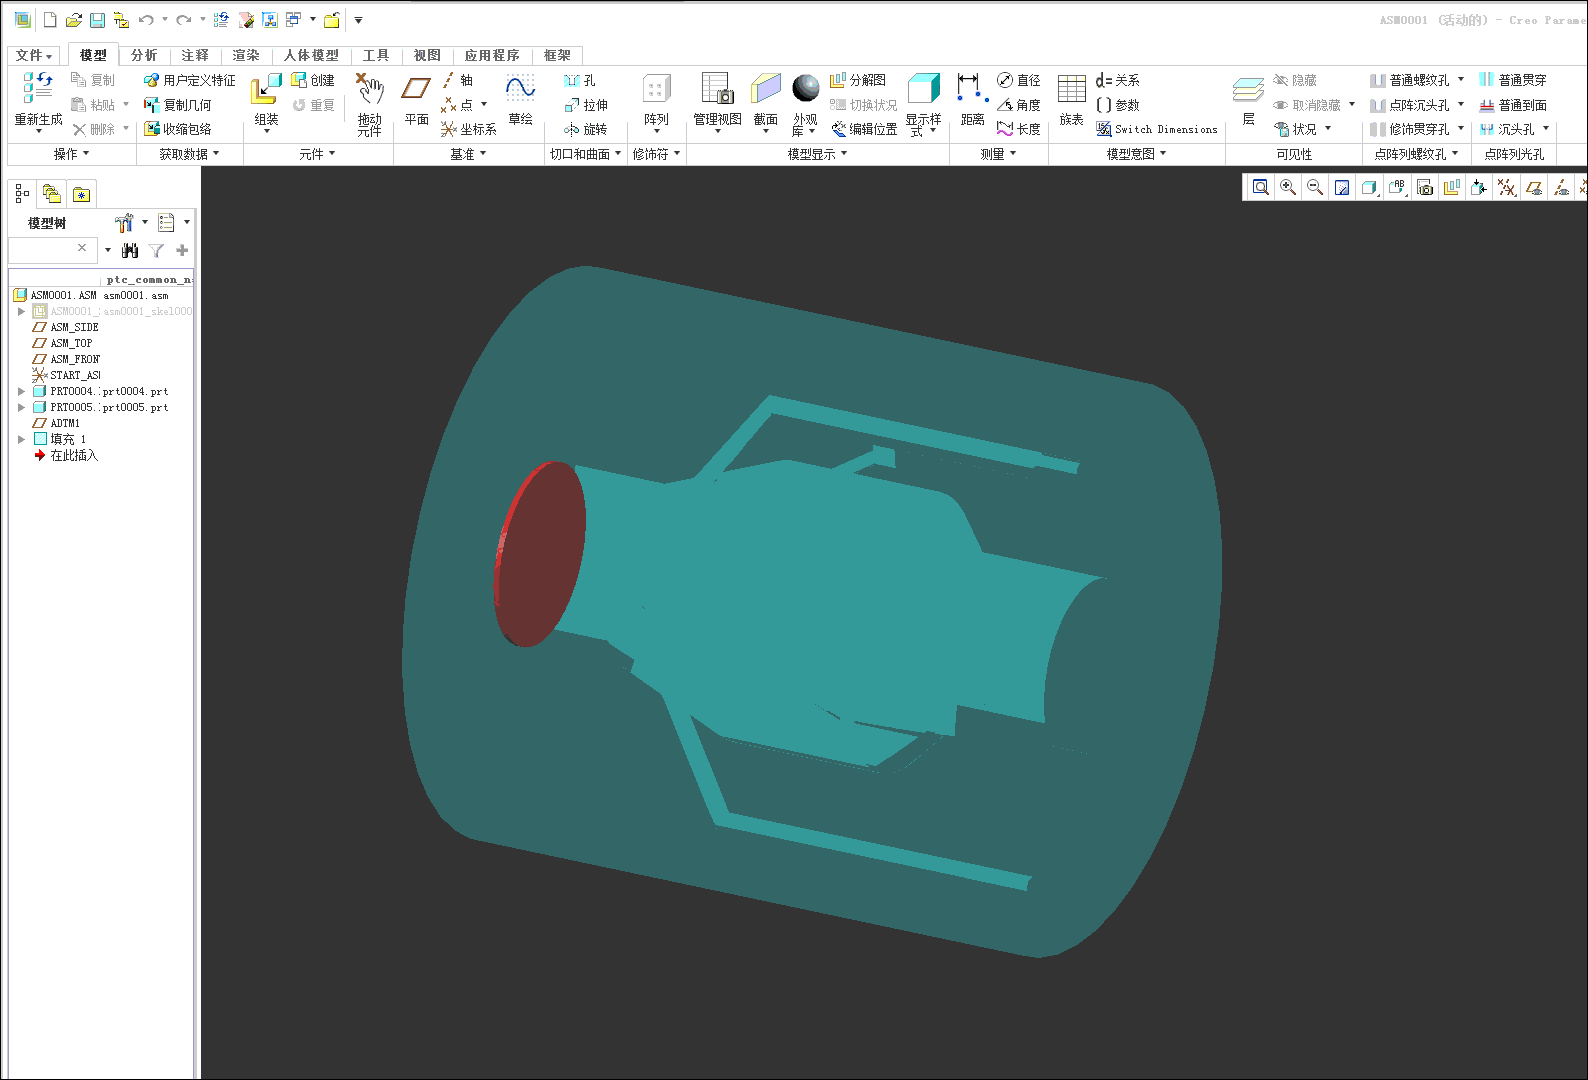Image resolution: width=1588 pixels, height=1080 pixels.
Task: Open the 操作 group dropdown
Action: pyautogui.click(x=71, y=154)
